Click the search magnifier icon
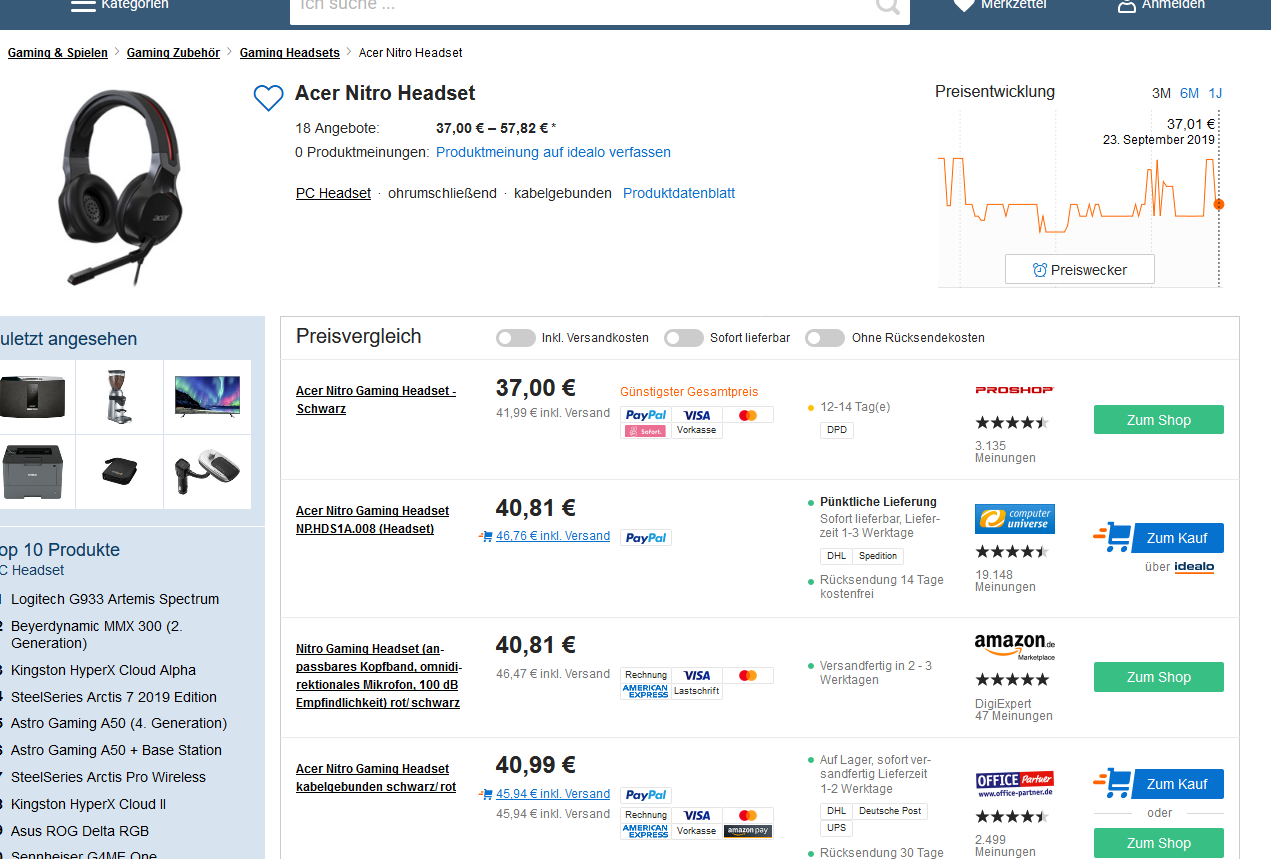Image resolution: width=1271 pixels, height=859 pixels. pyautogui.click(x=886, y=7)
